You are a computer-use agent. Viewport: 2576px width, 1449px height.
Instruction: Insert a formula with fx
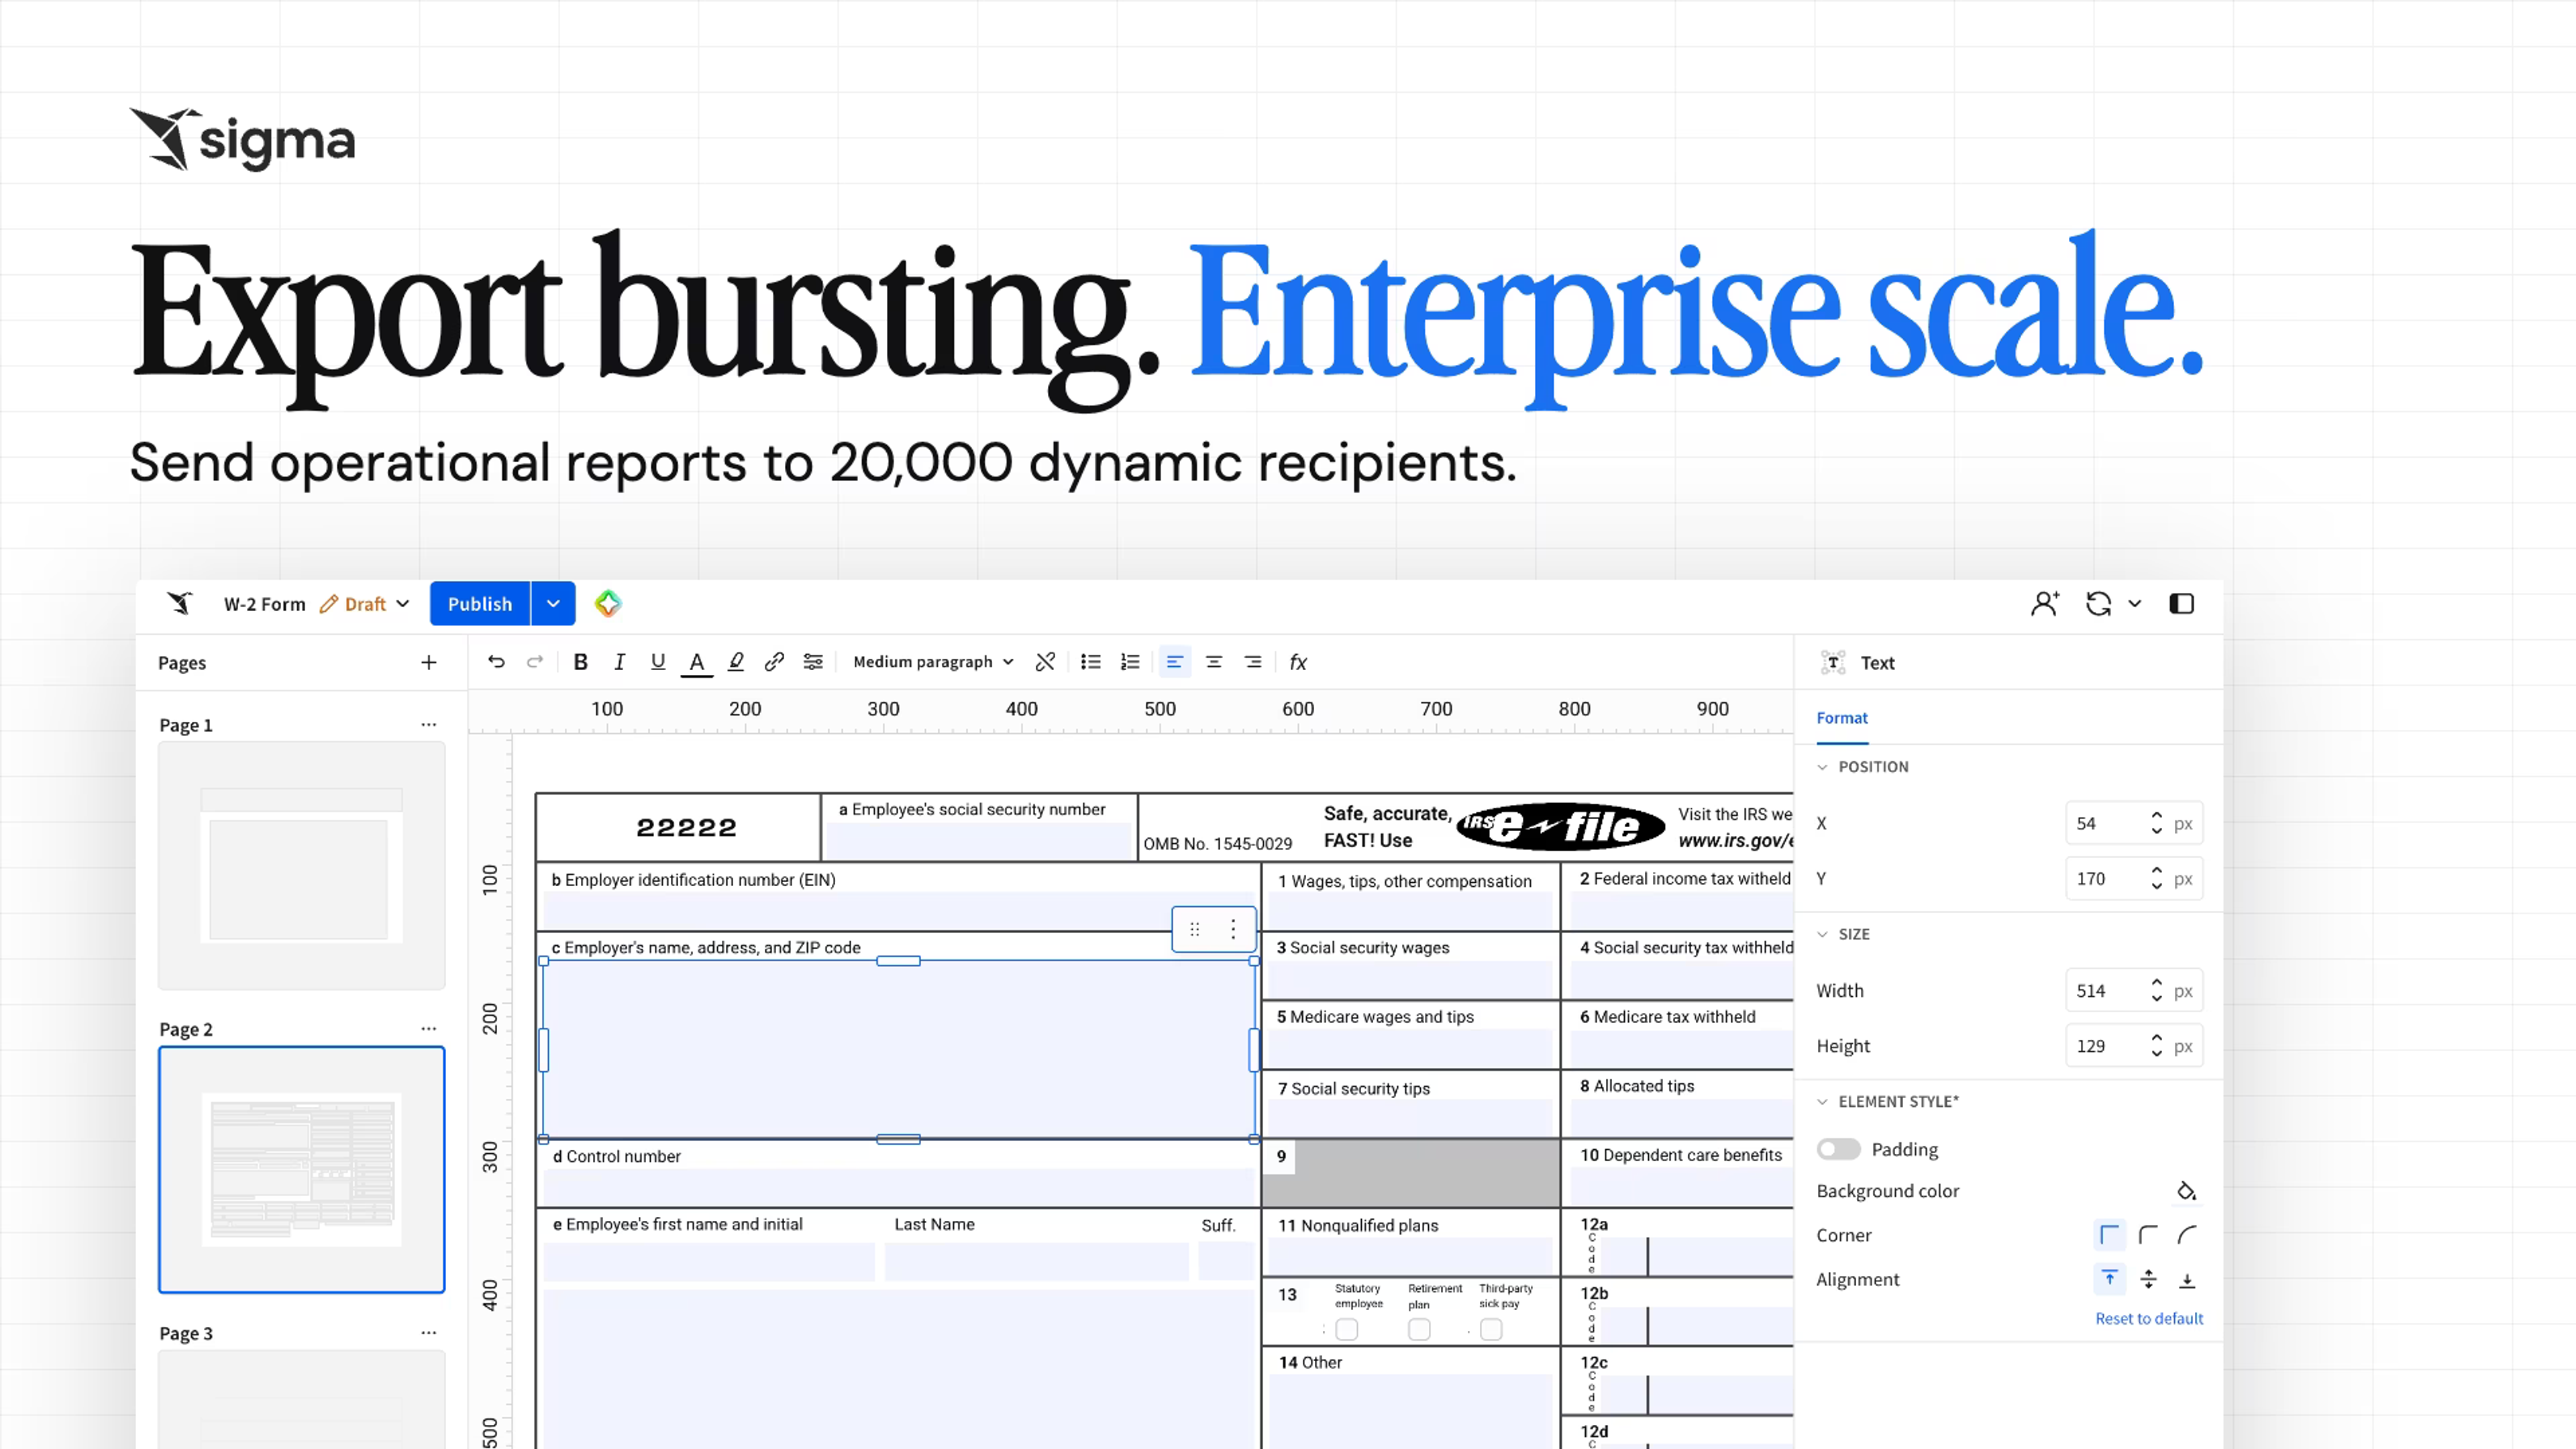pos(1298,662)
